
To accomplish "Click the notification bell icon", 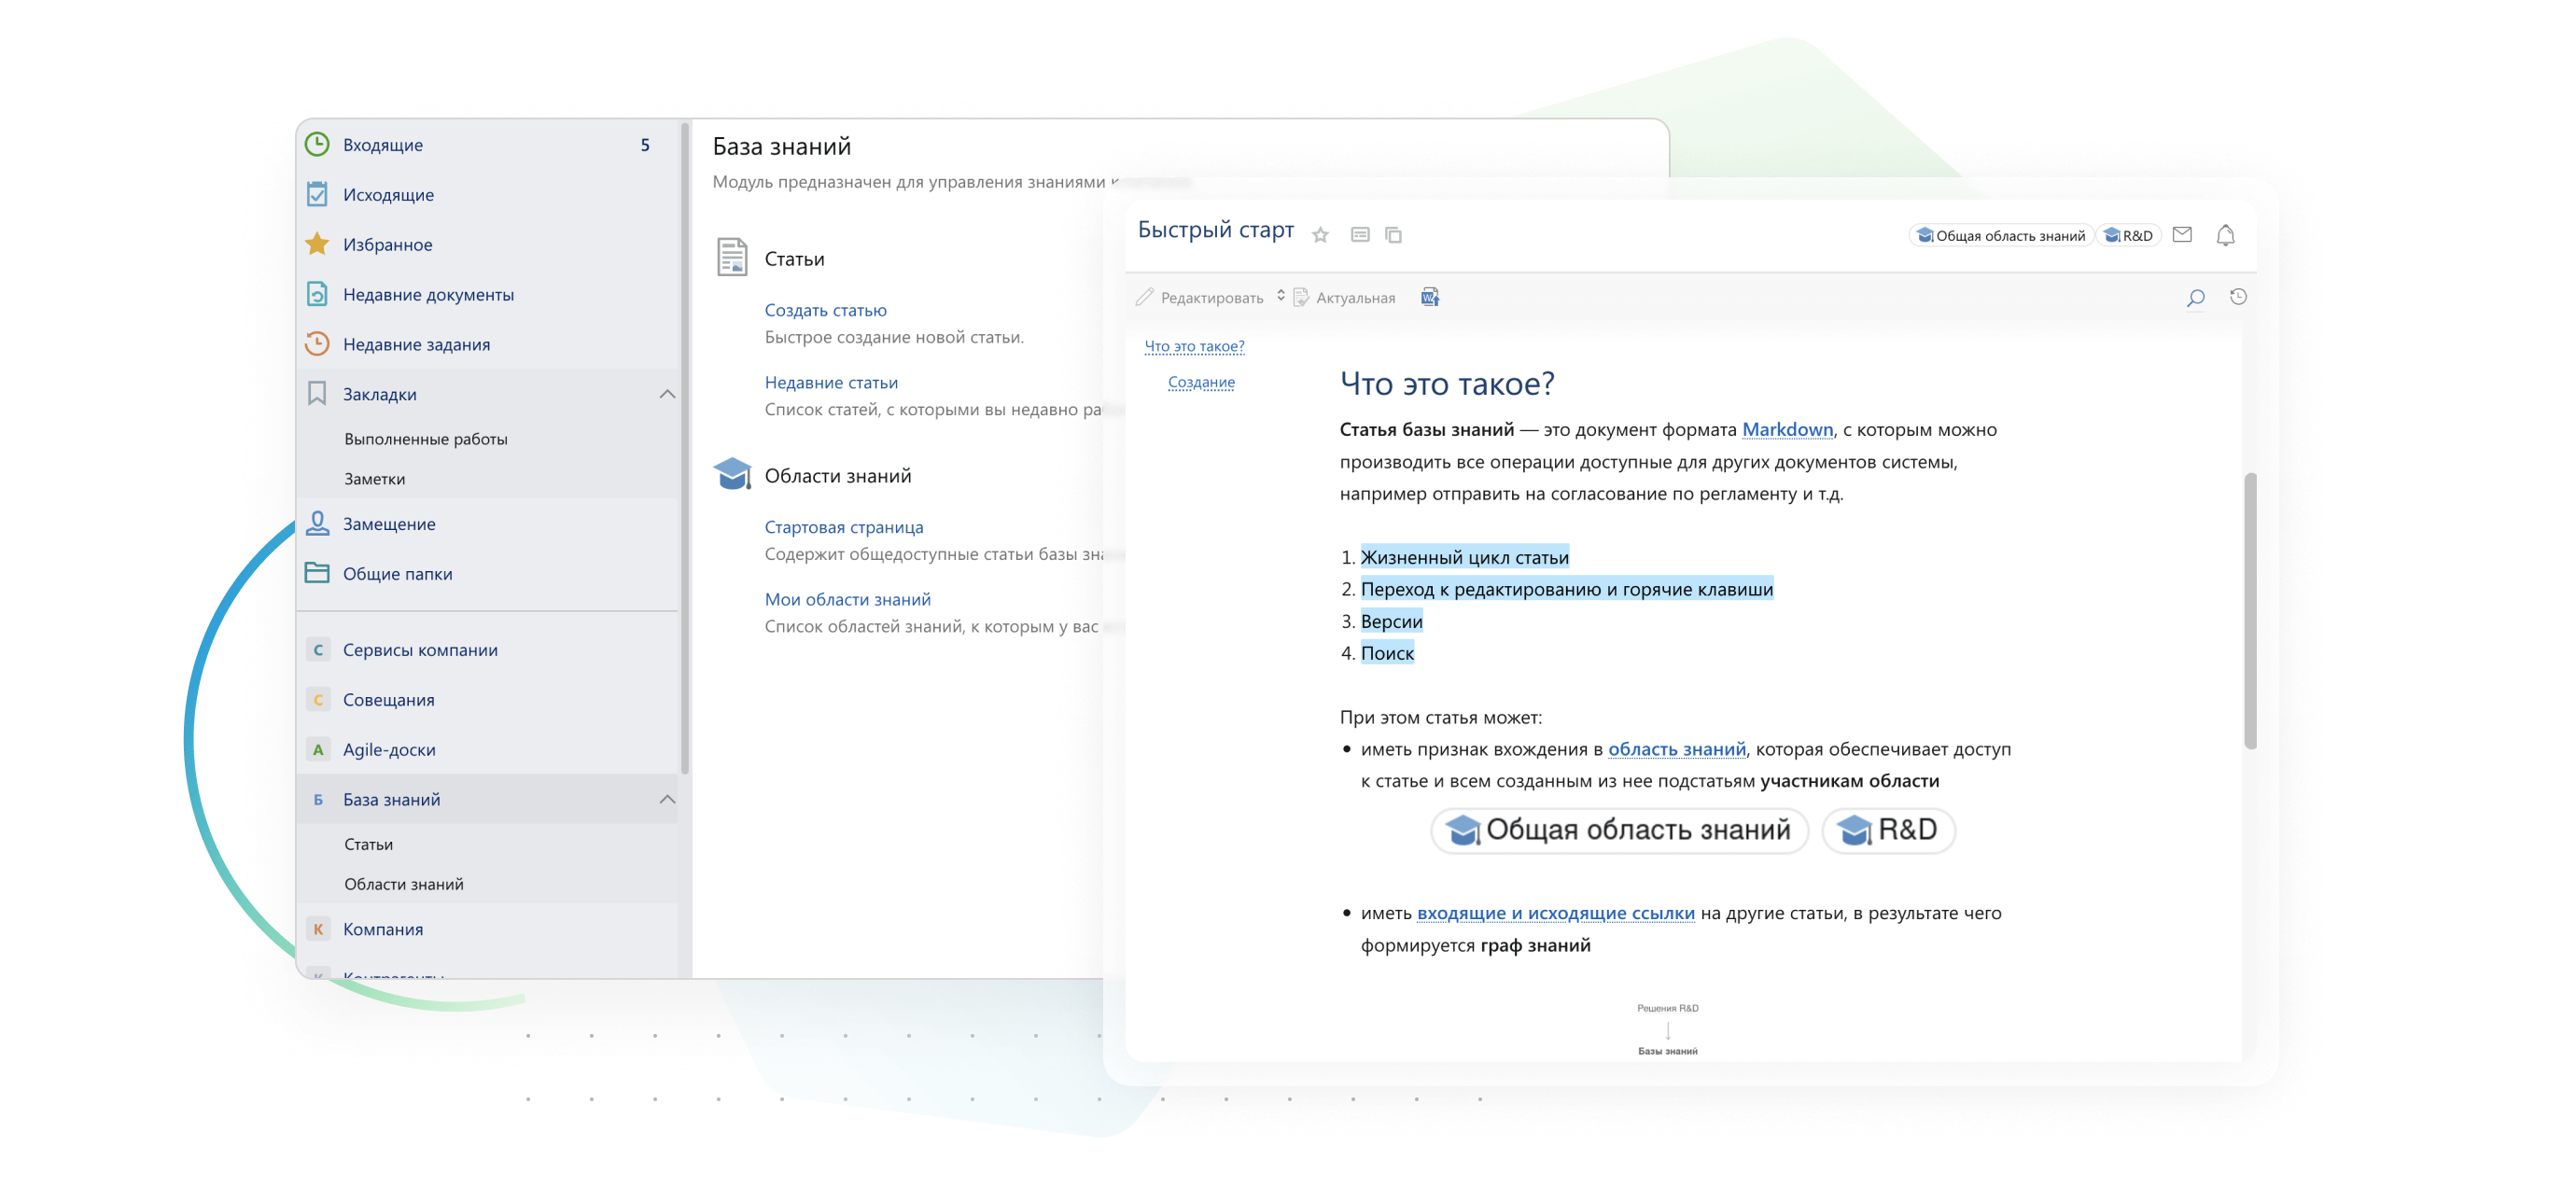I will click(2225, 235).
